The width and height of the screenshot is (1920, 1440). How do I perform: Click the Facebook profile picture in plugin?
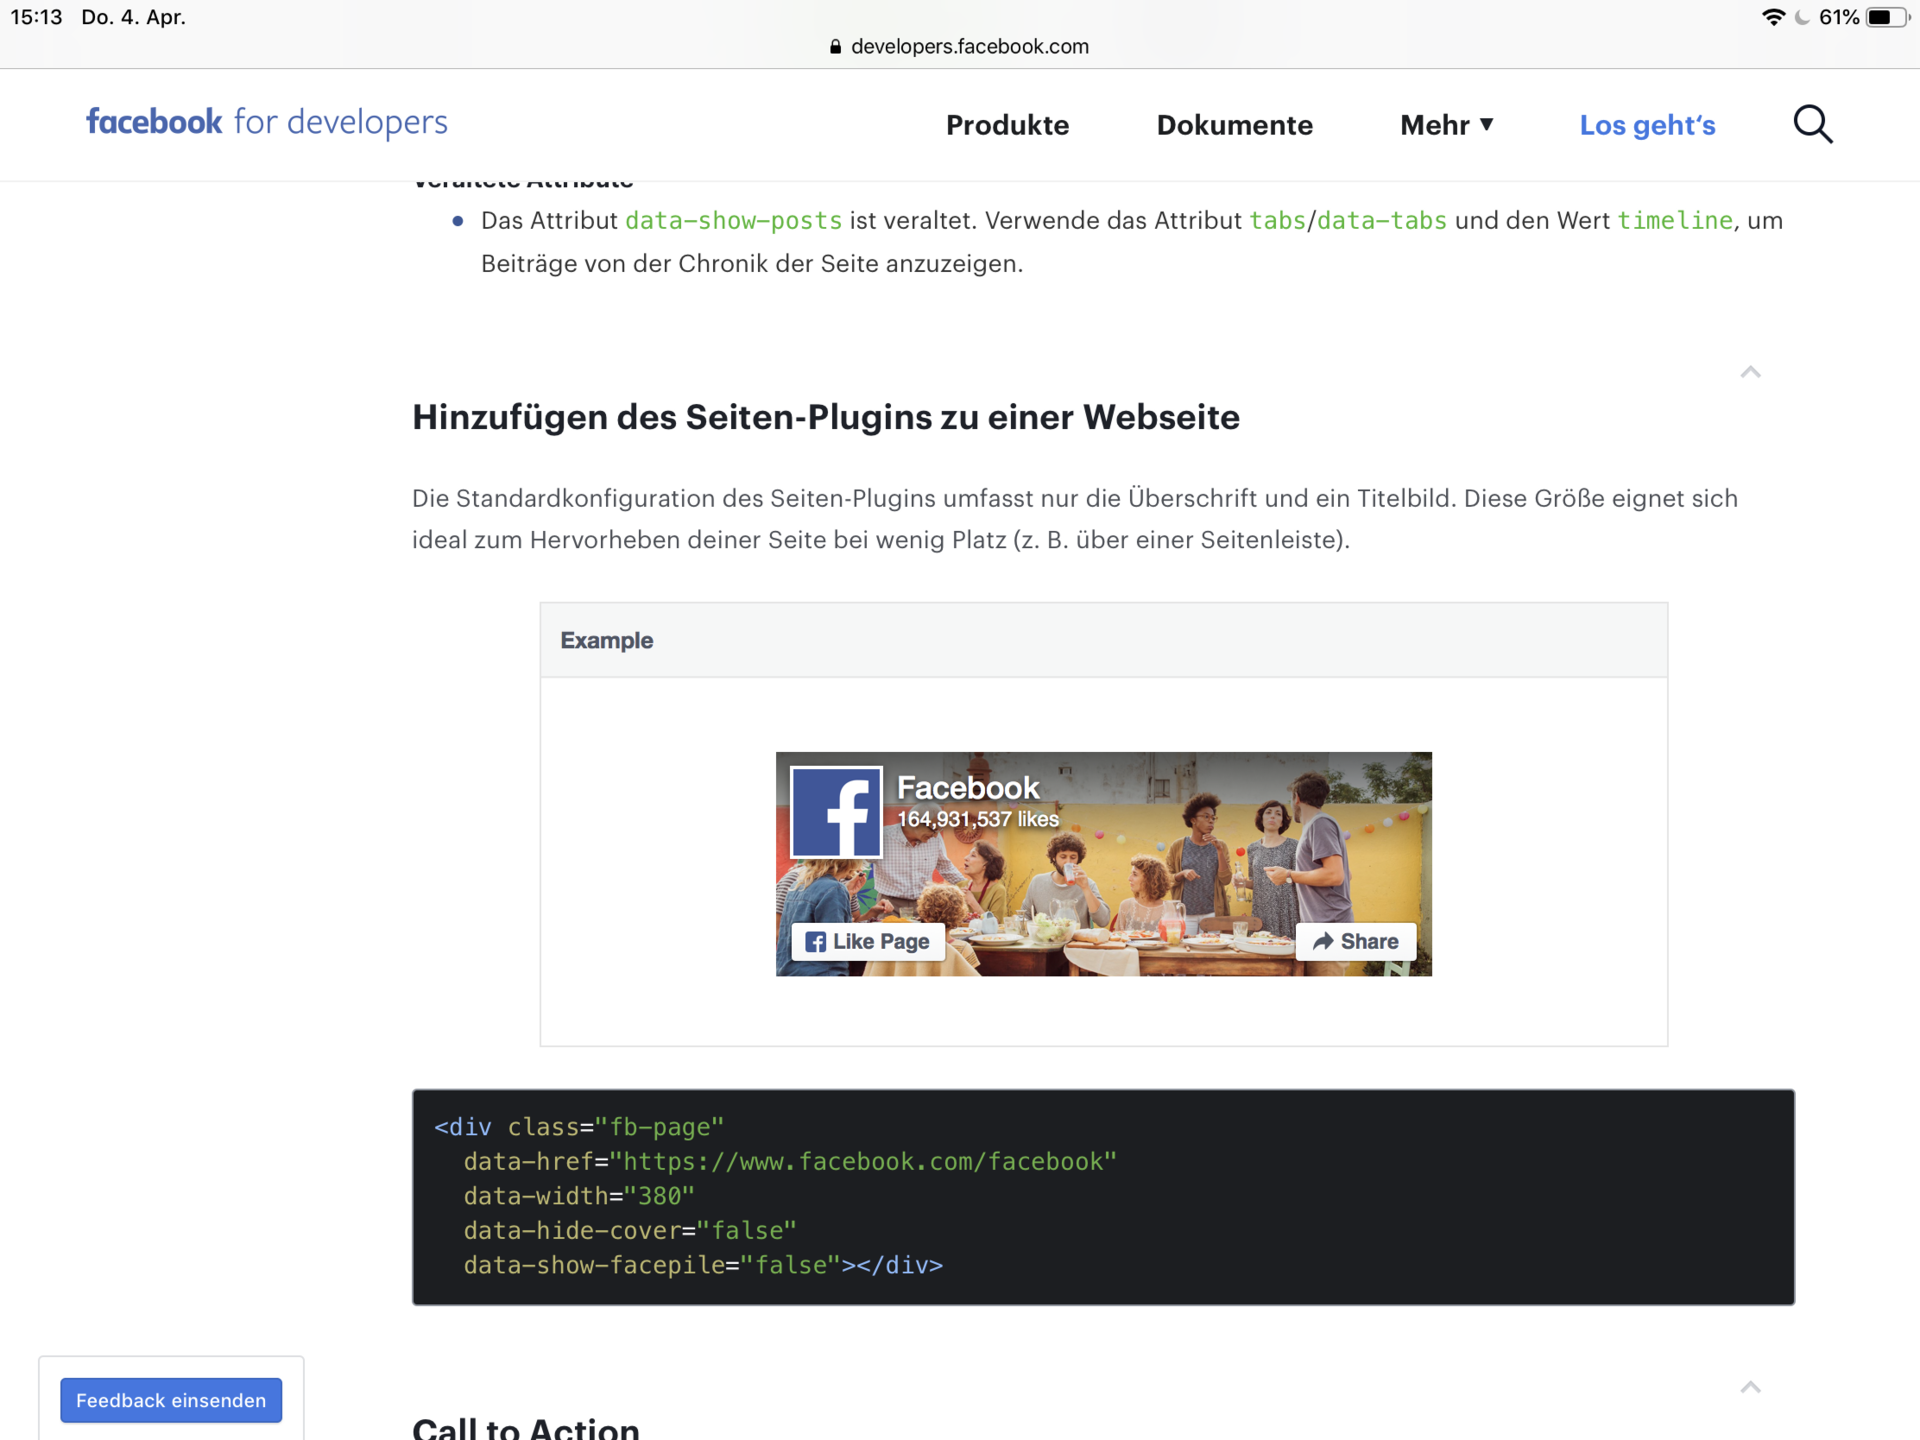click(x=836, y=812)
